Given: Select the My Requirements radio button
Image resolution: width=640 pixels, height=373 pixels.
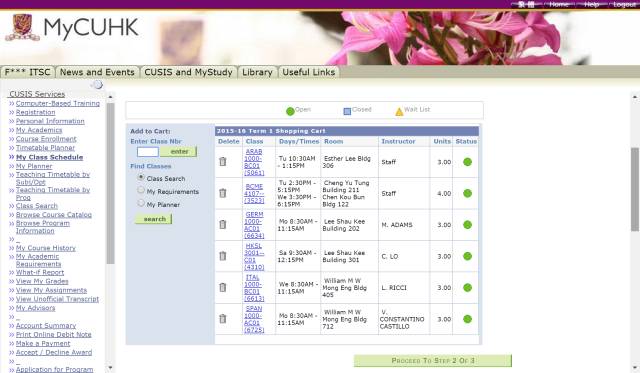Looking at the screenshot, I should (141, 190).
